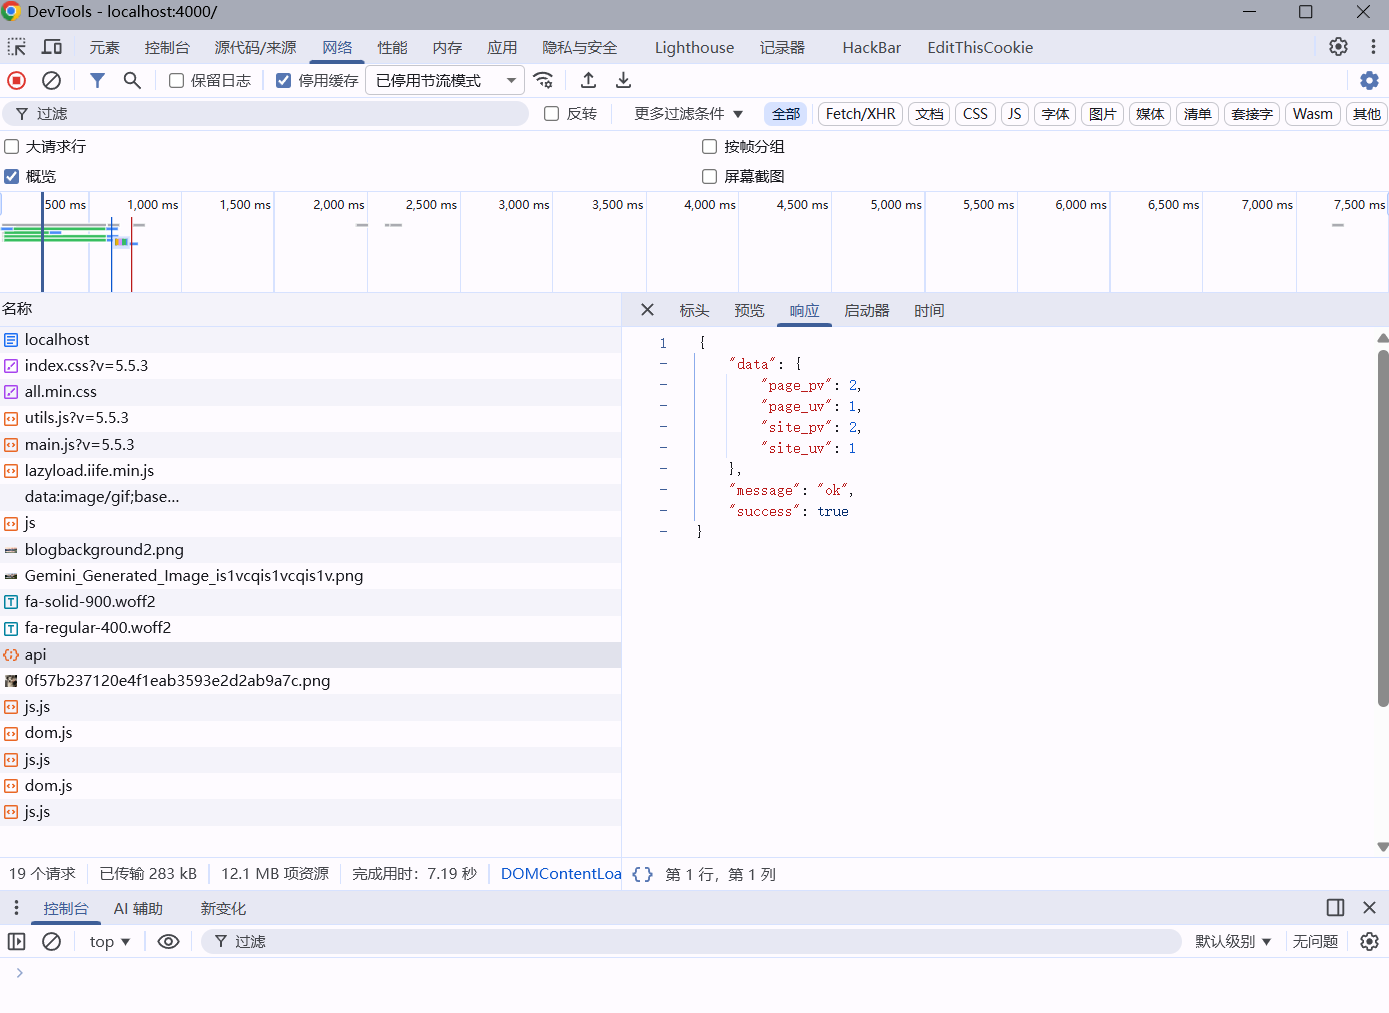Open the 默认级别 log level dropdown
Viewport: 1389px width, 1013px height.
pyautogui.click(x=1232, y=941)
